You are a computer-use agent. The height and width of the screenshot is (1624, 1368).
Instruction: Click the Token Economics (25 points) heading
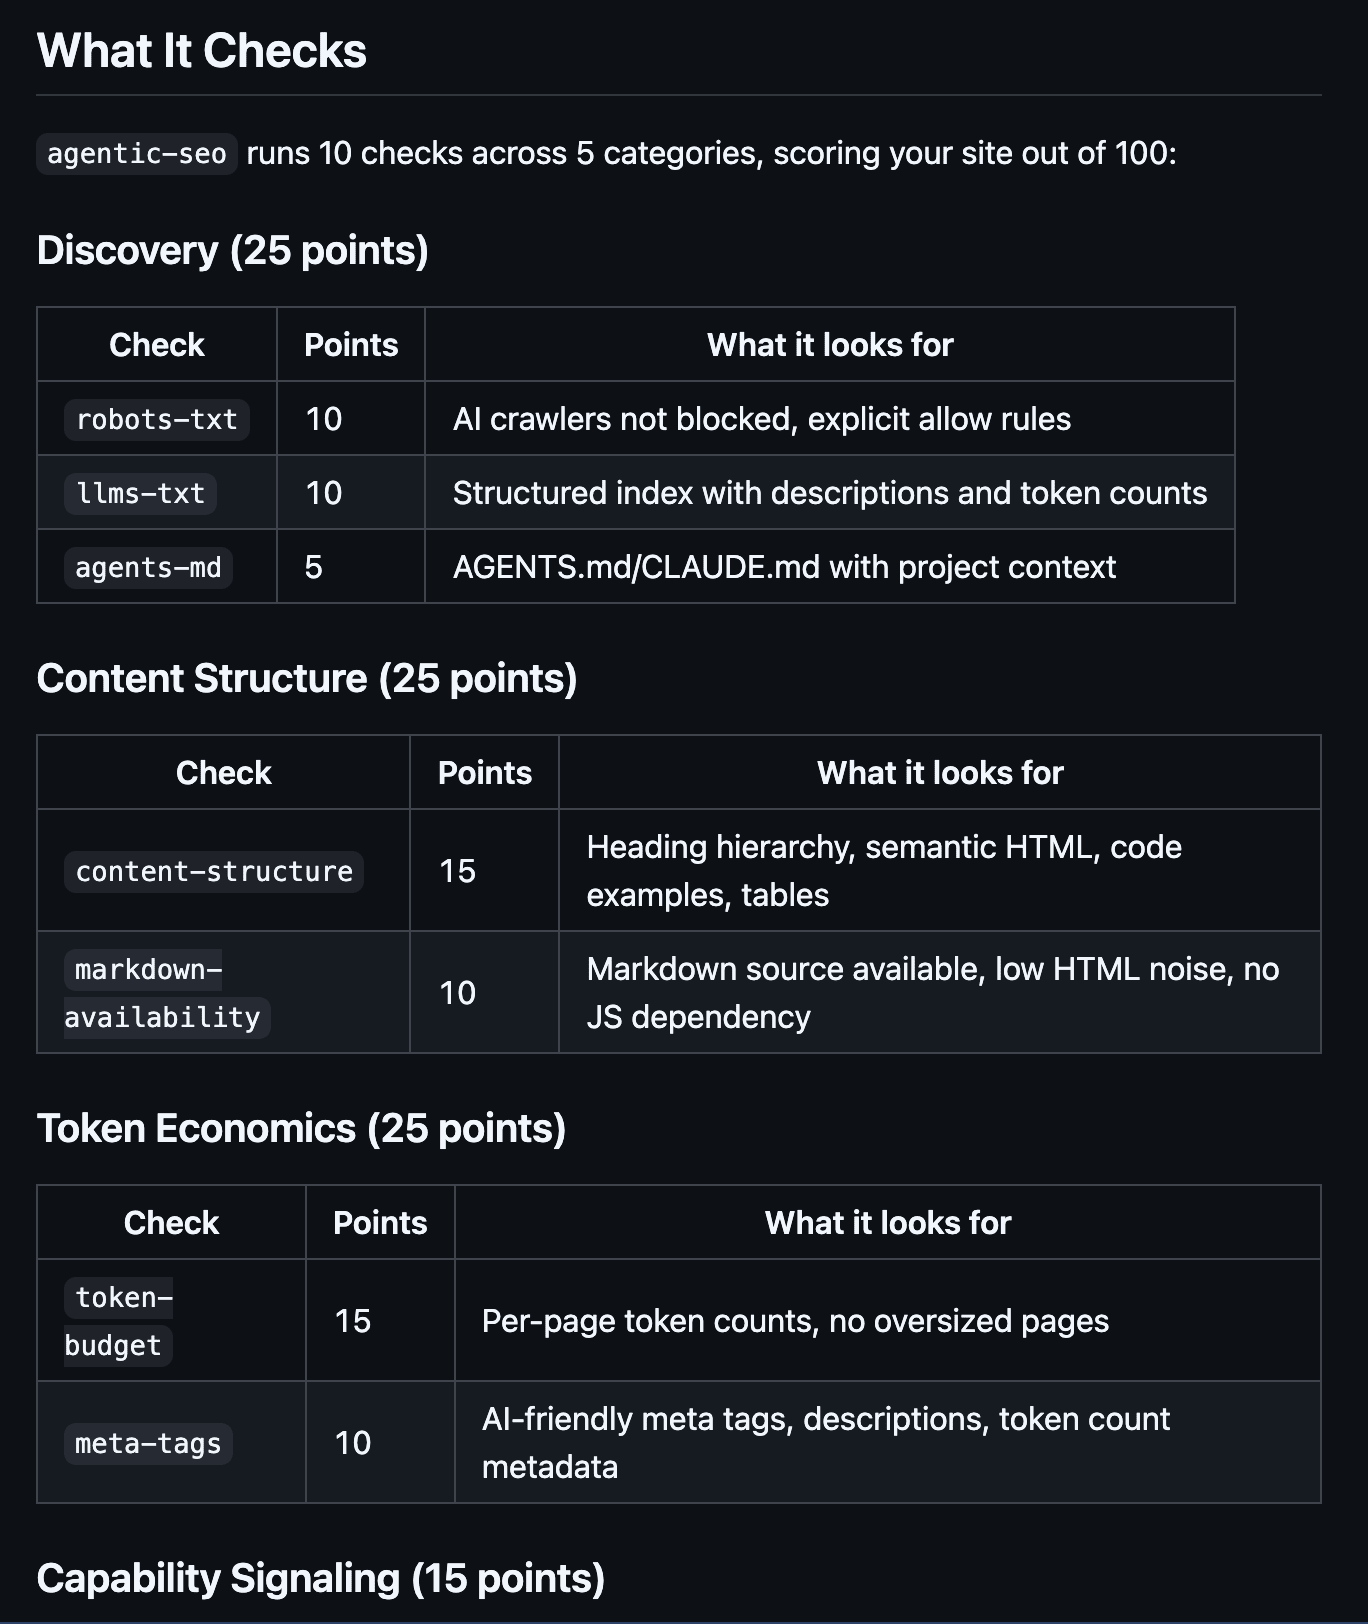tap(301, 1128)
